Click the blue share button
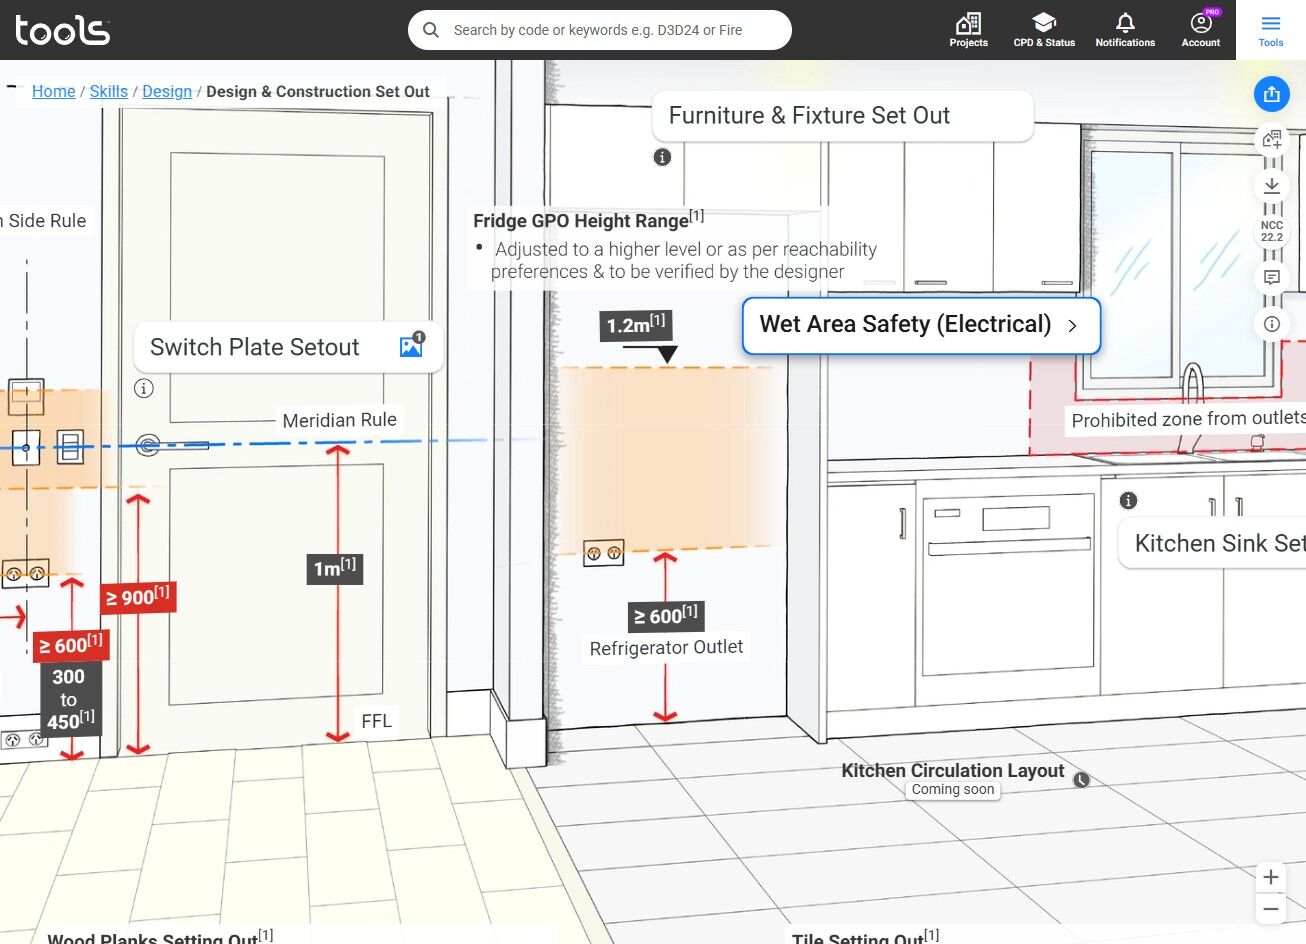Image resolution: width=1306 pixels, height=944 pixels. 1271,94
